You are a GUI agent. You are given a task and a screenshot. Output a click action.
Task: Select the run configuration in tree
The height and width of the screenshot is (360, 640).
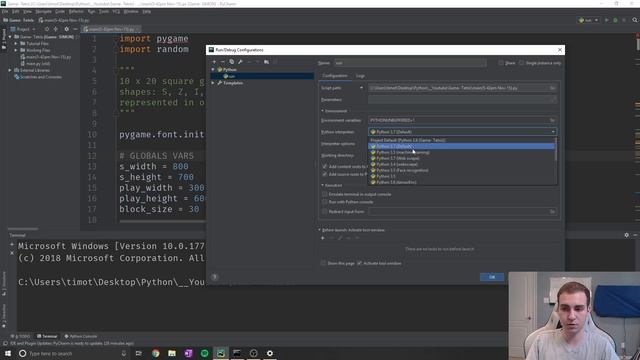pyautogui.click(x=262, y=76)
